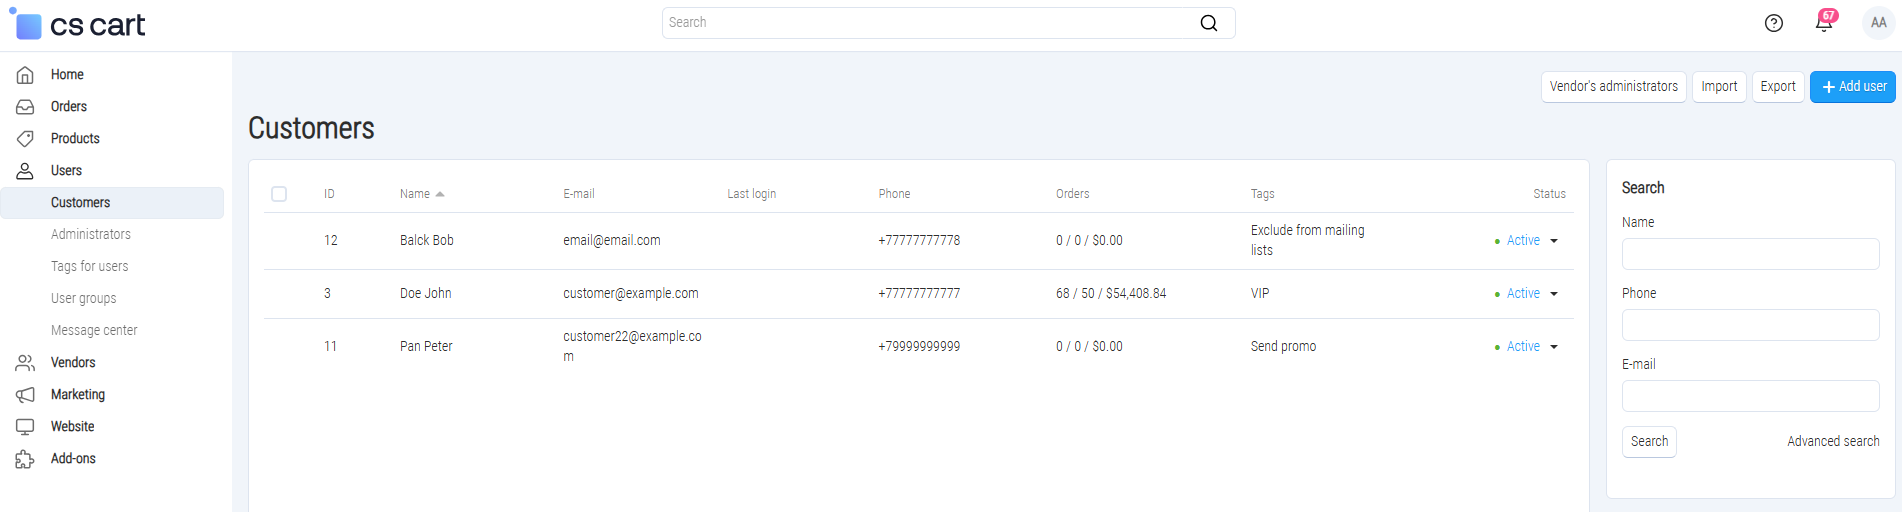The height and width of the screenshot is (512, 1902).
Task: Click the Vendors people icon
Action: click(x=25, y=363)
